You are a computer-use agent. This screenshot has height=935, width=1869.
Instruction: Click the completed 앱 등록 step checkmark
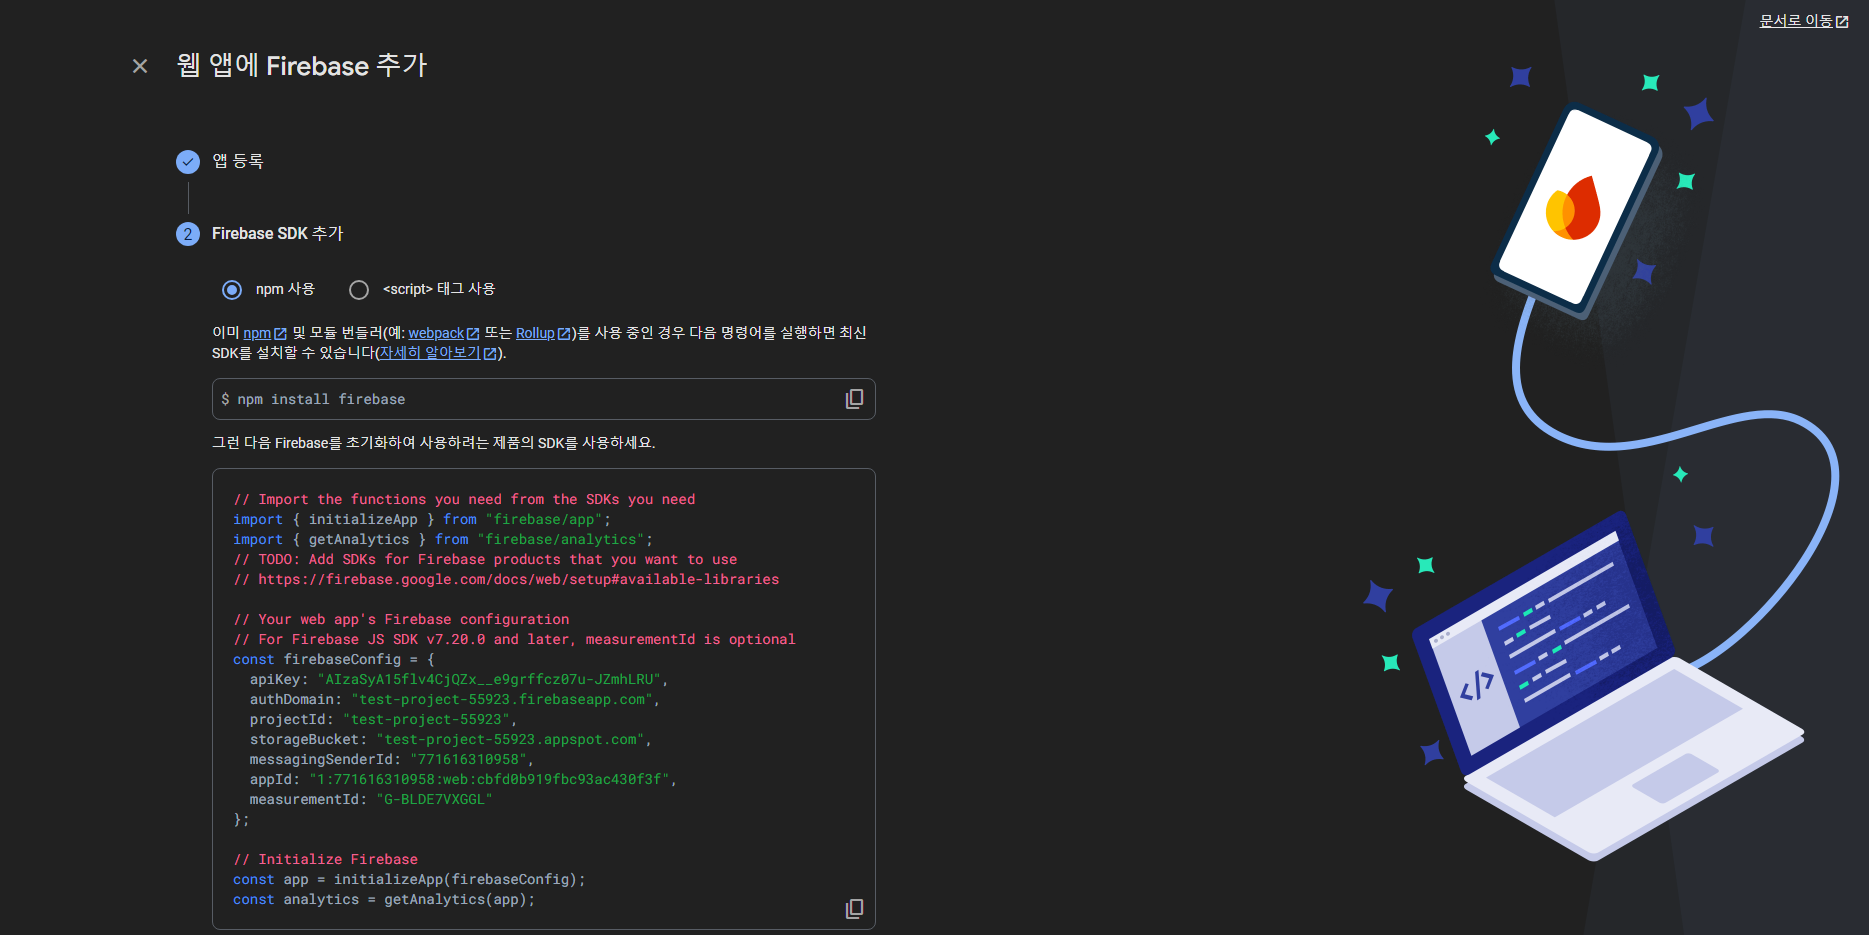coord(188,162)
